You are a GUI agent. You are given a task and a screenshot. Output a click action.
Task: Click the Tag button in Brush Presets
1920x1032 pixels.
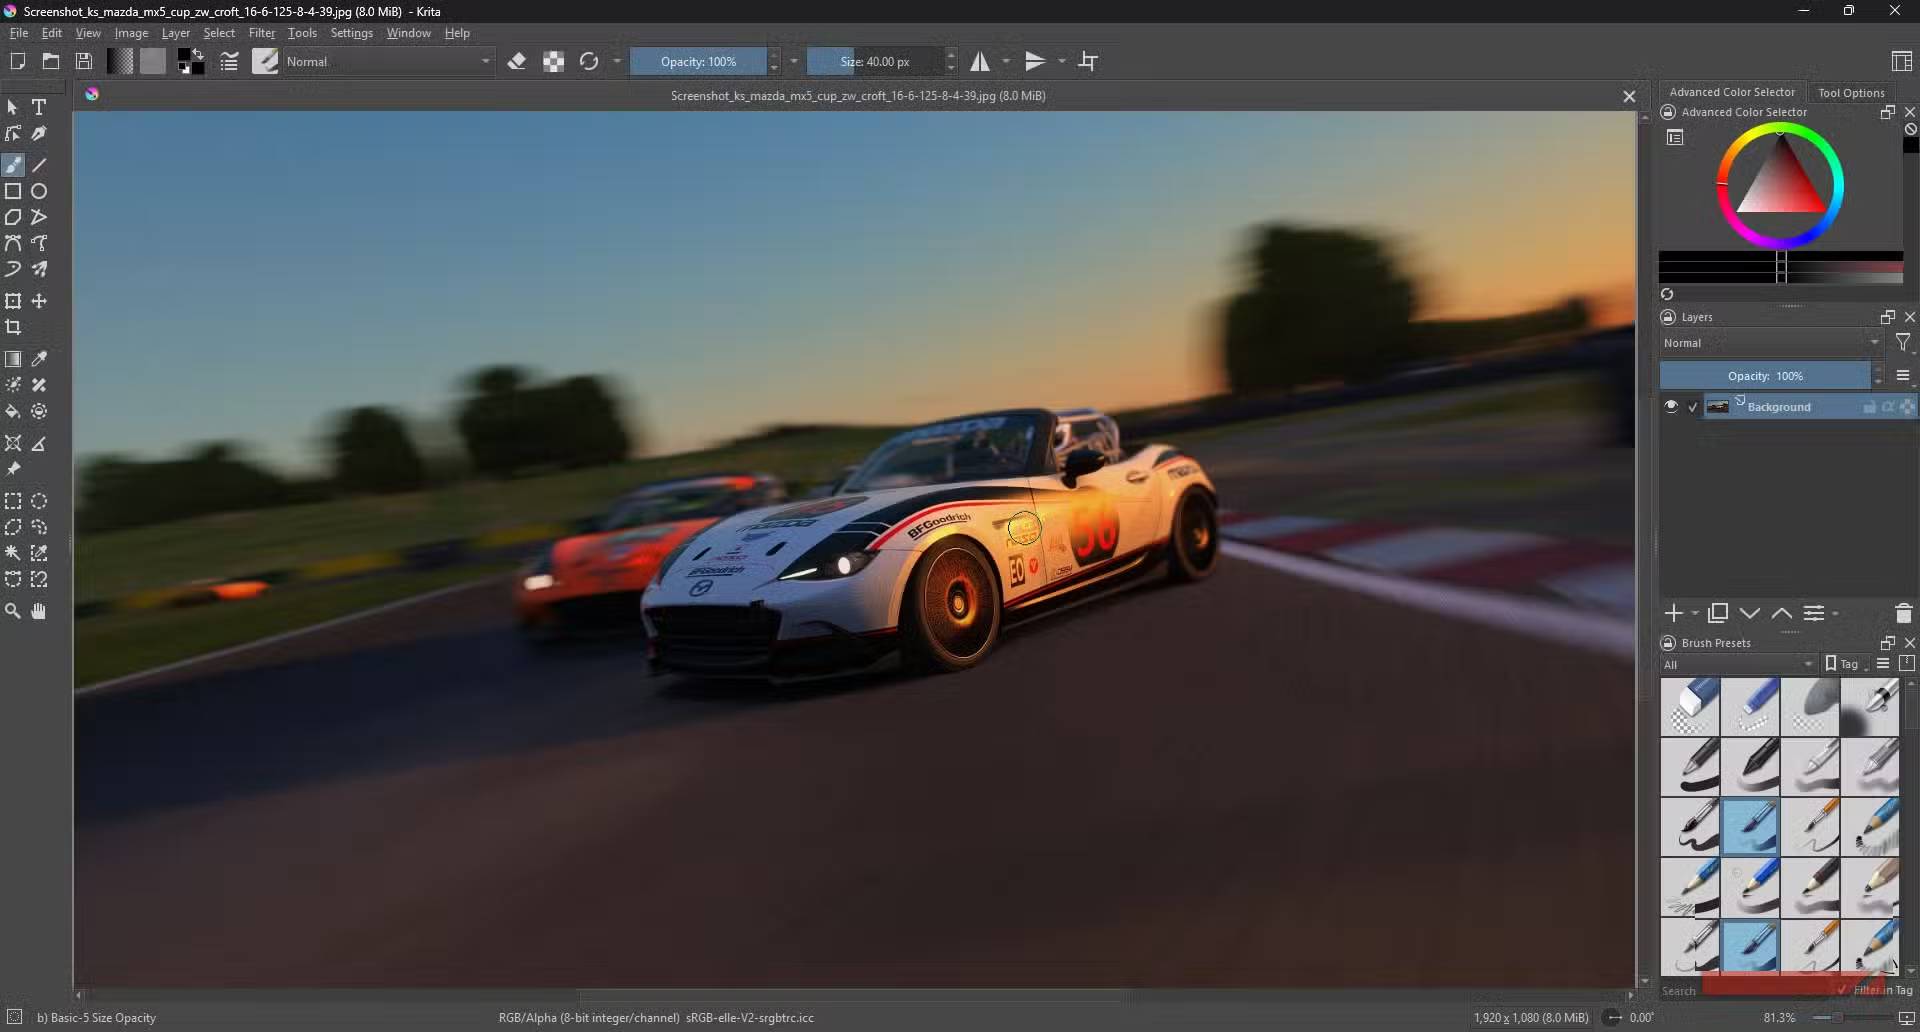pos(1842,664)
